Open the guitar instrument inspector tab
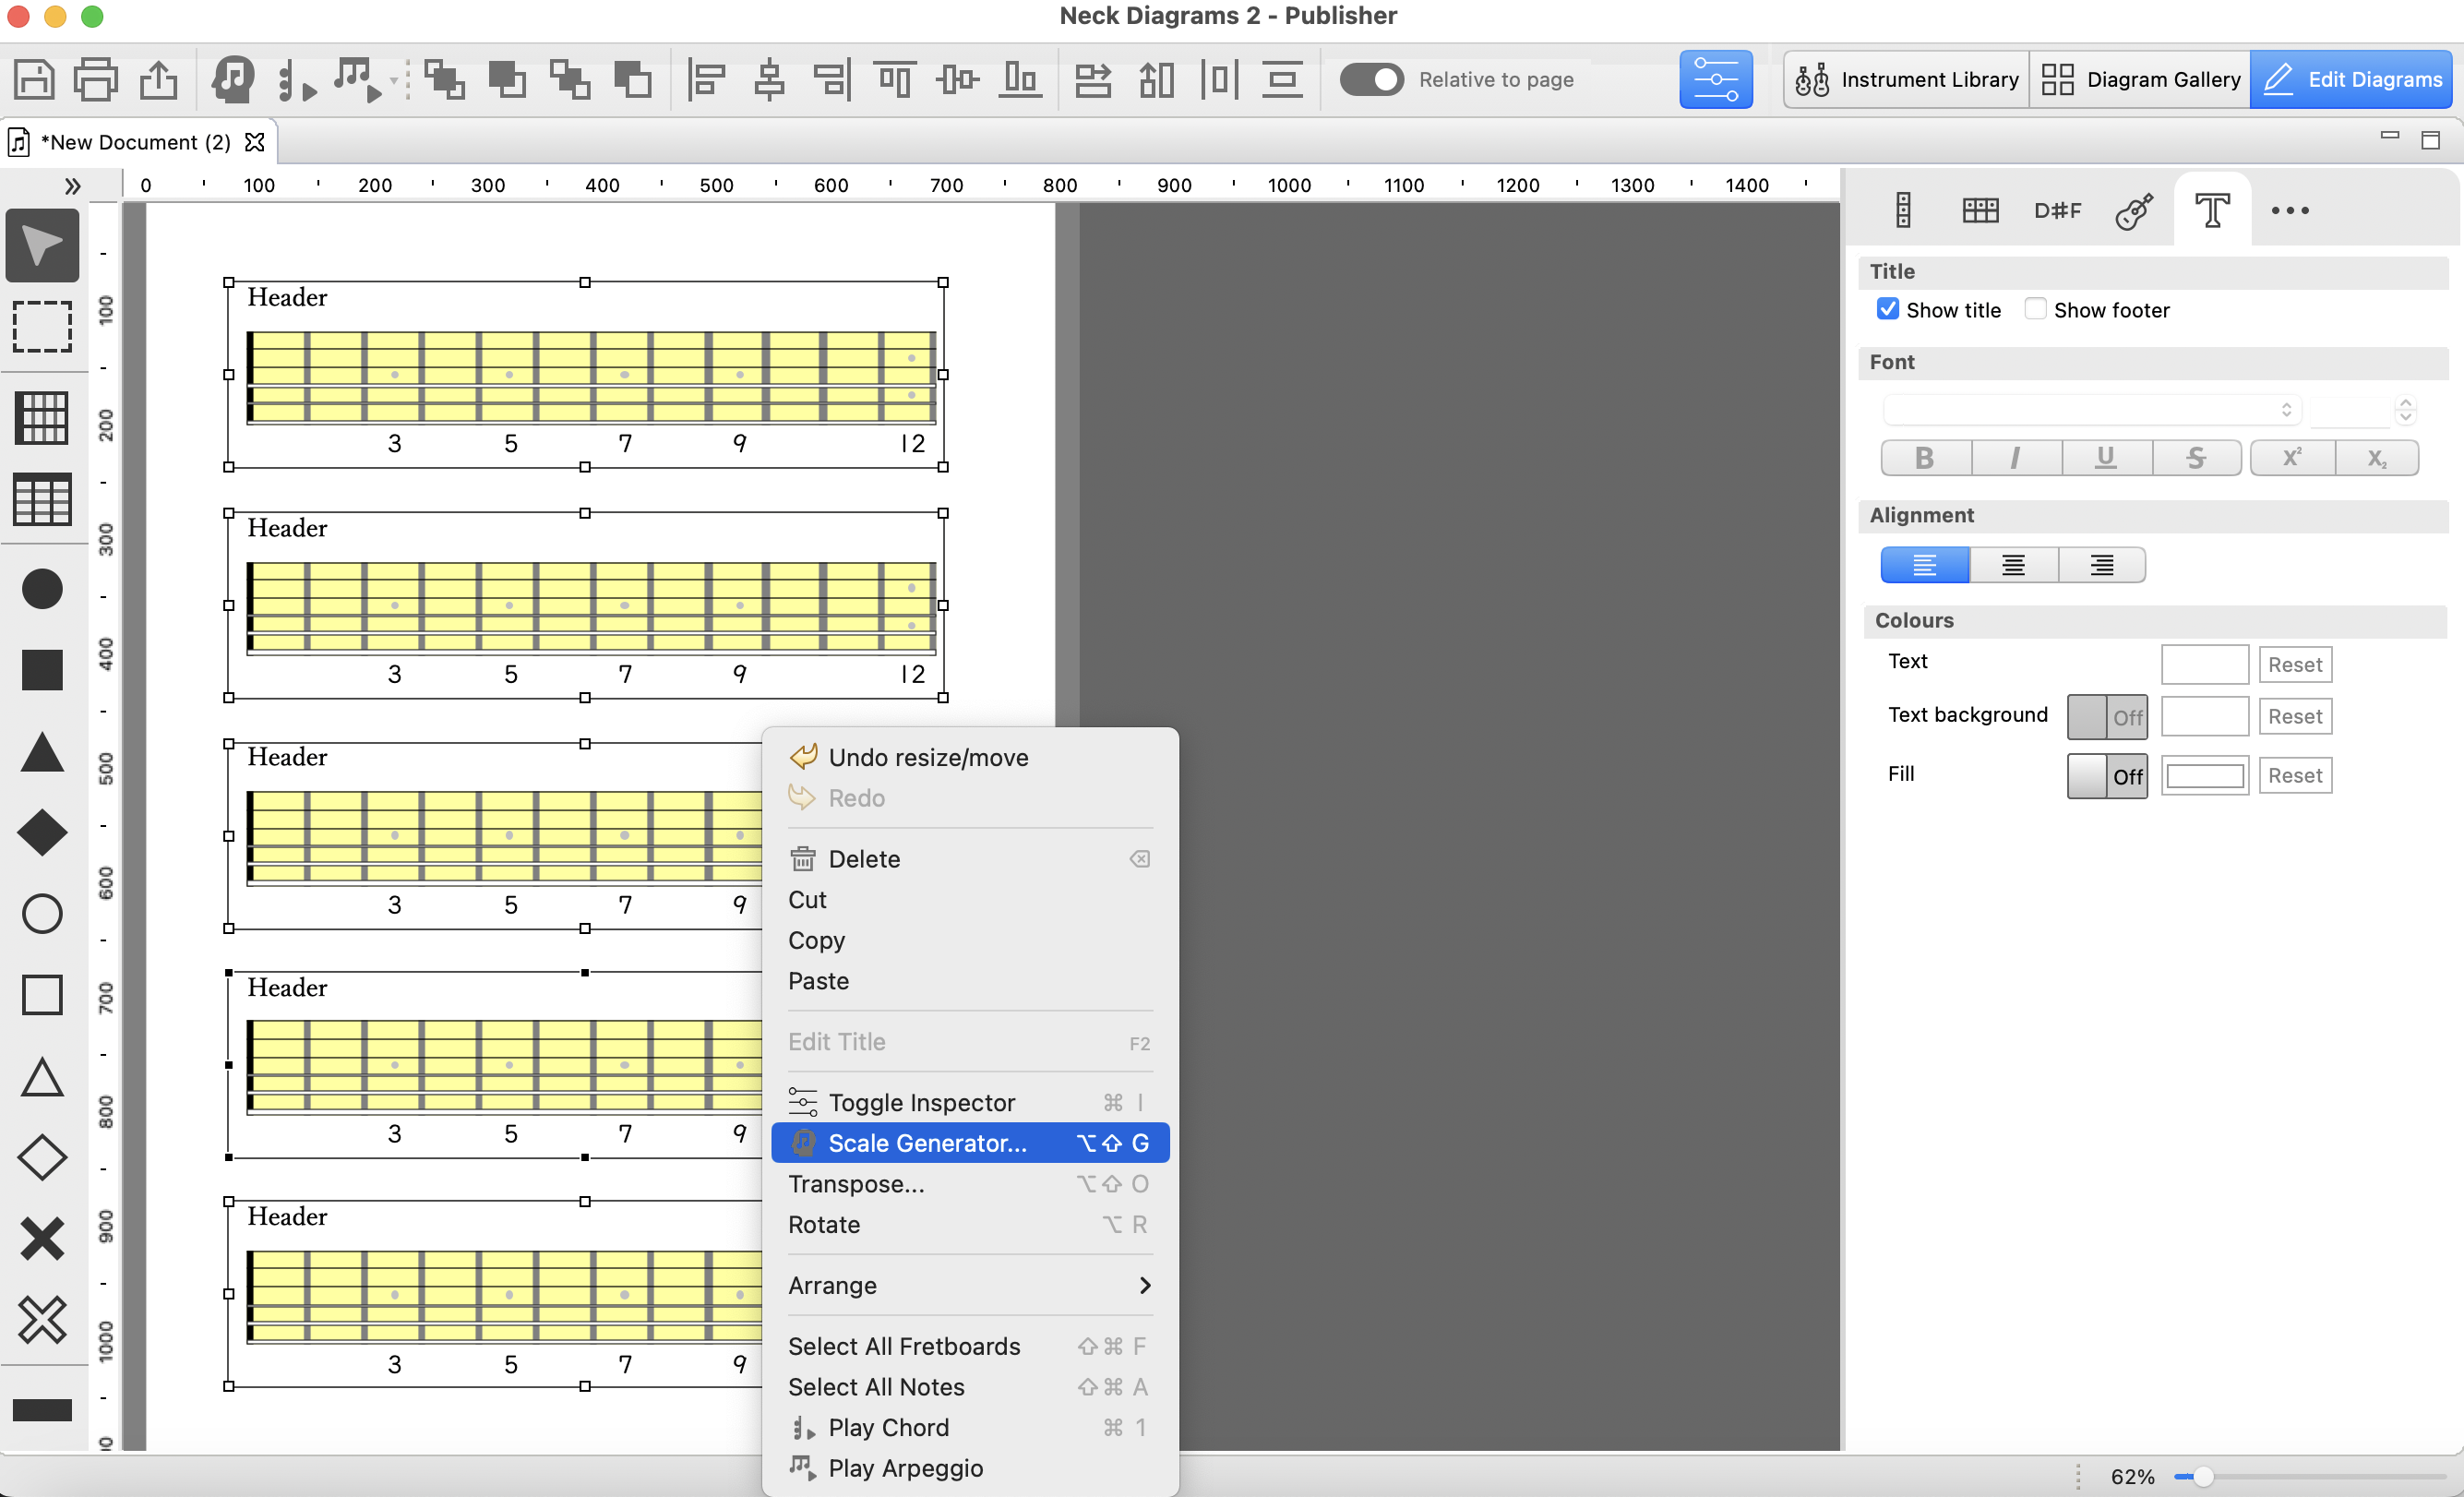The image size is (2464, 1497). [2134, 211]
